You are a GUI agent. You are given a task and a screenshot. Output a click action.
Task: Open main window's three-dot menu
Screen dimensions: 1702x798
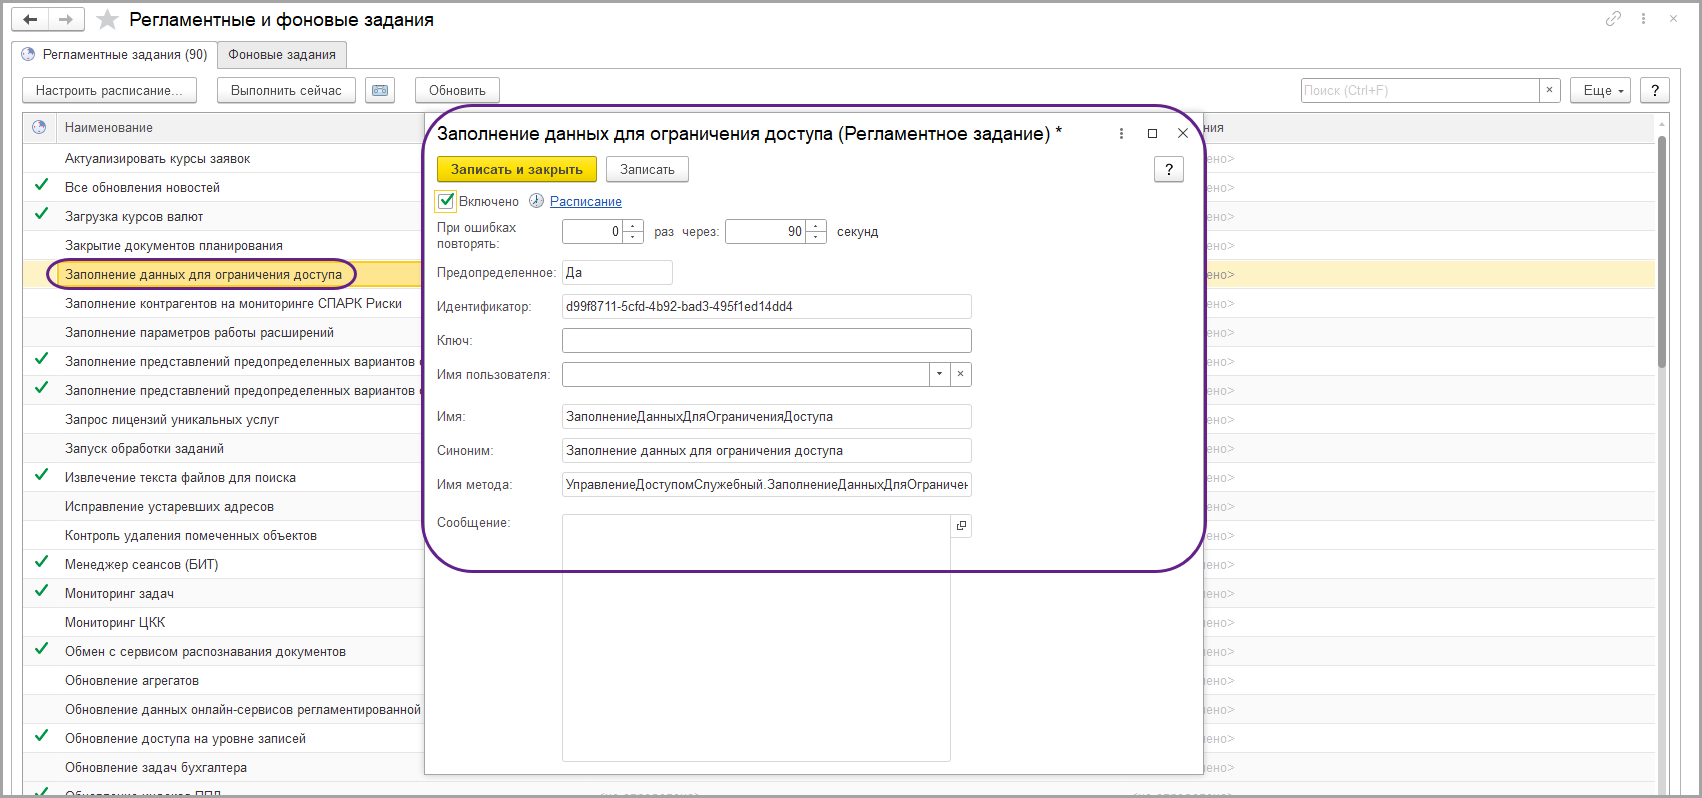1643,19
